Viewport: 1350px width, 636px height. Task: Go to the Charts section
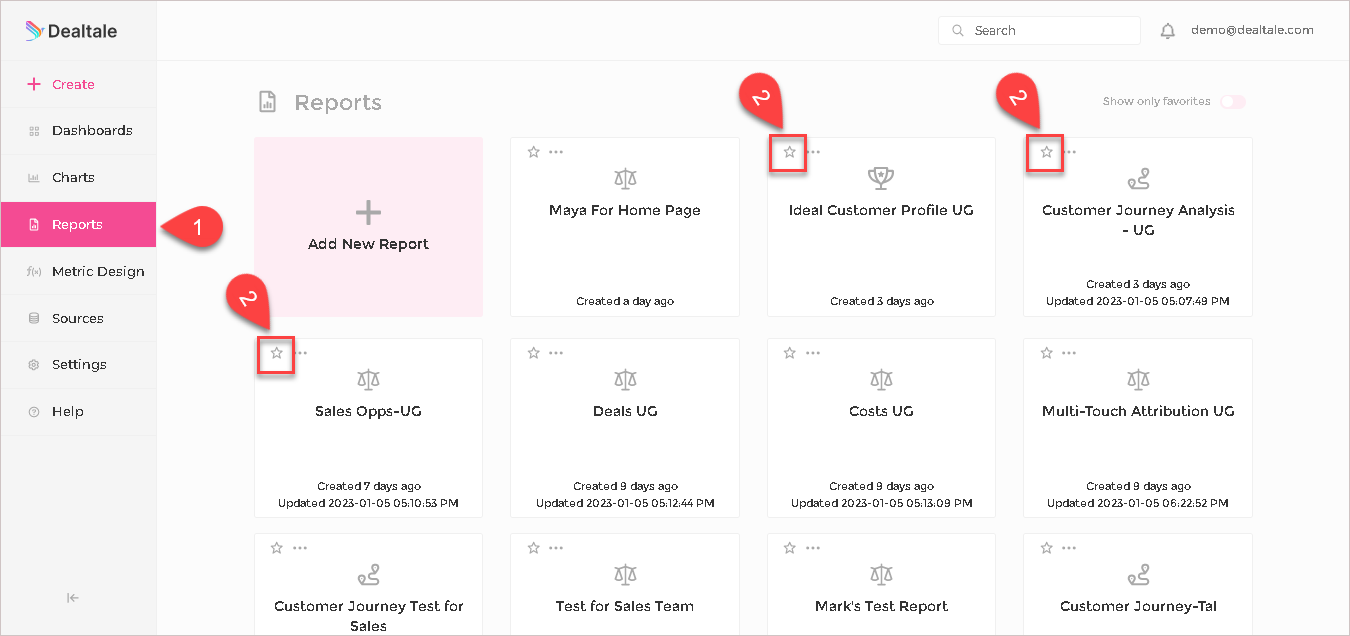(x=78, y=178)
